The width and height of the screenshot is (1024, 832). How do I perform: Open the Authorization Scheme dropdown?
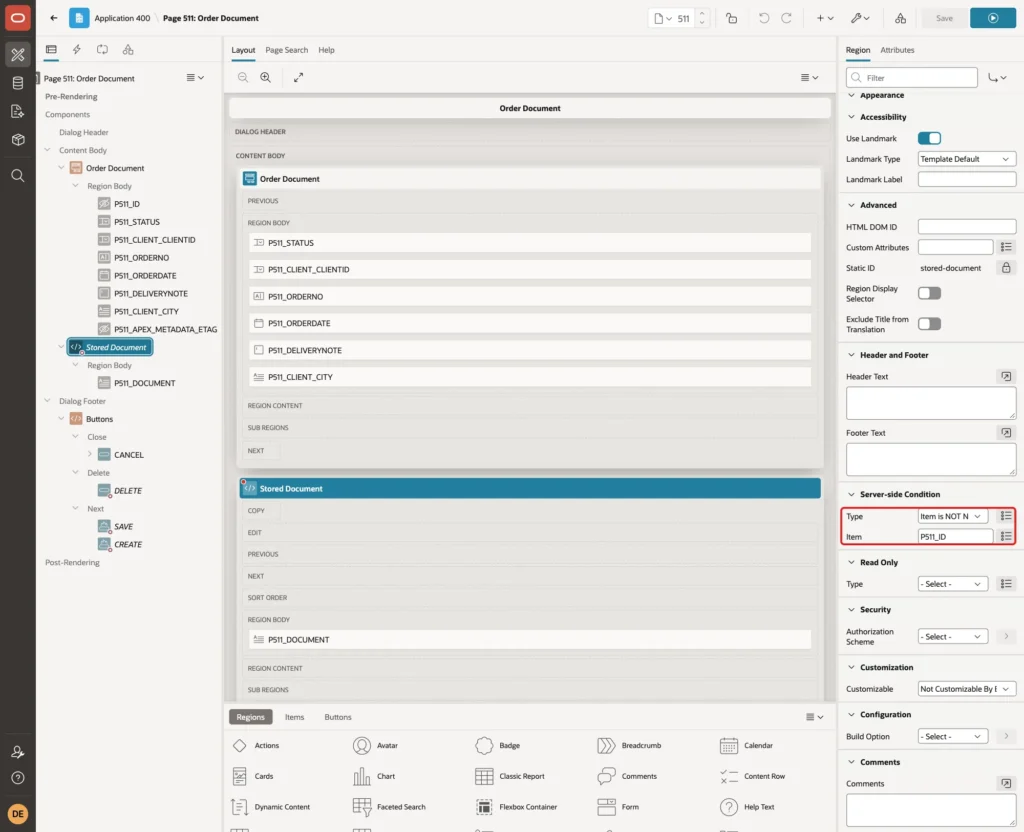[x=952, y=636]
